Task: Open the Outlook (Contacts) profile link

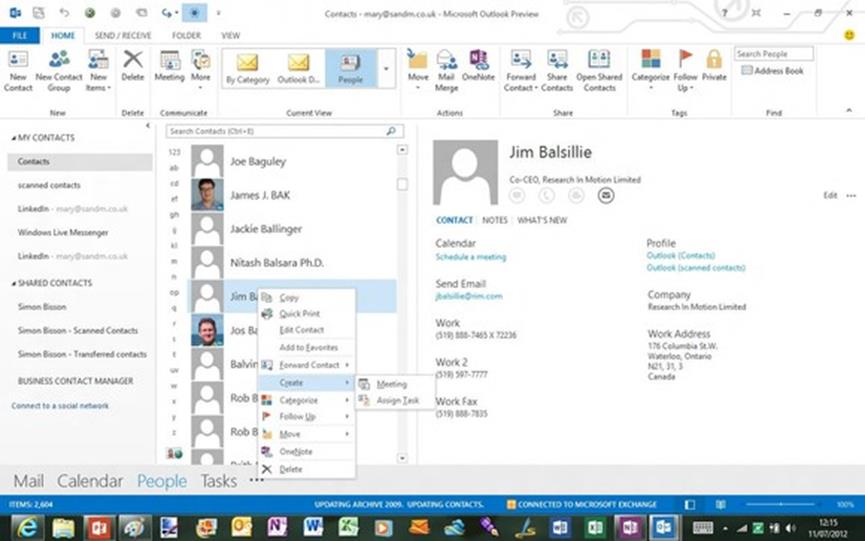Action: pos(681,255)
